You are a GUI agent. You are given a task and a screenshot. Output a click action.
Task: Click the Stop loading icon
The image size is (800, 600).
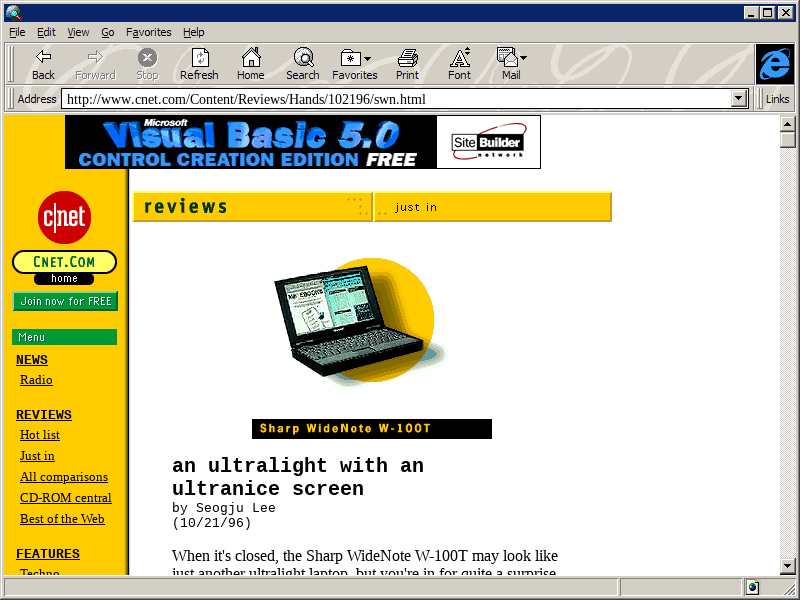(x=147, y=64)
